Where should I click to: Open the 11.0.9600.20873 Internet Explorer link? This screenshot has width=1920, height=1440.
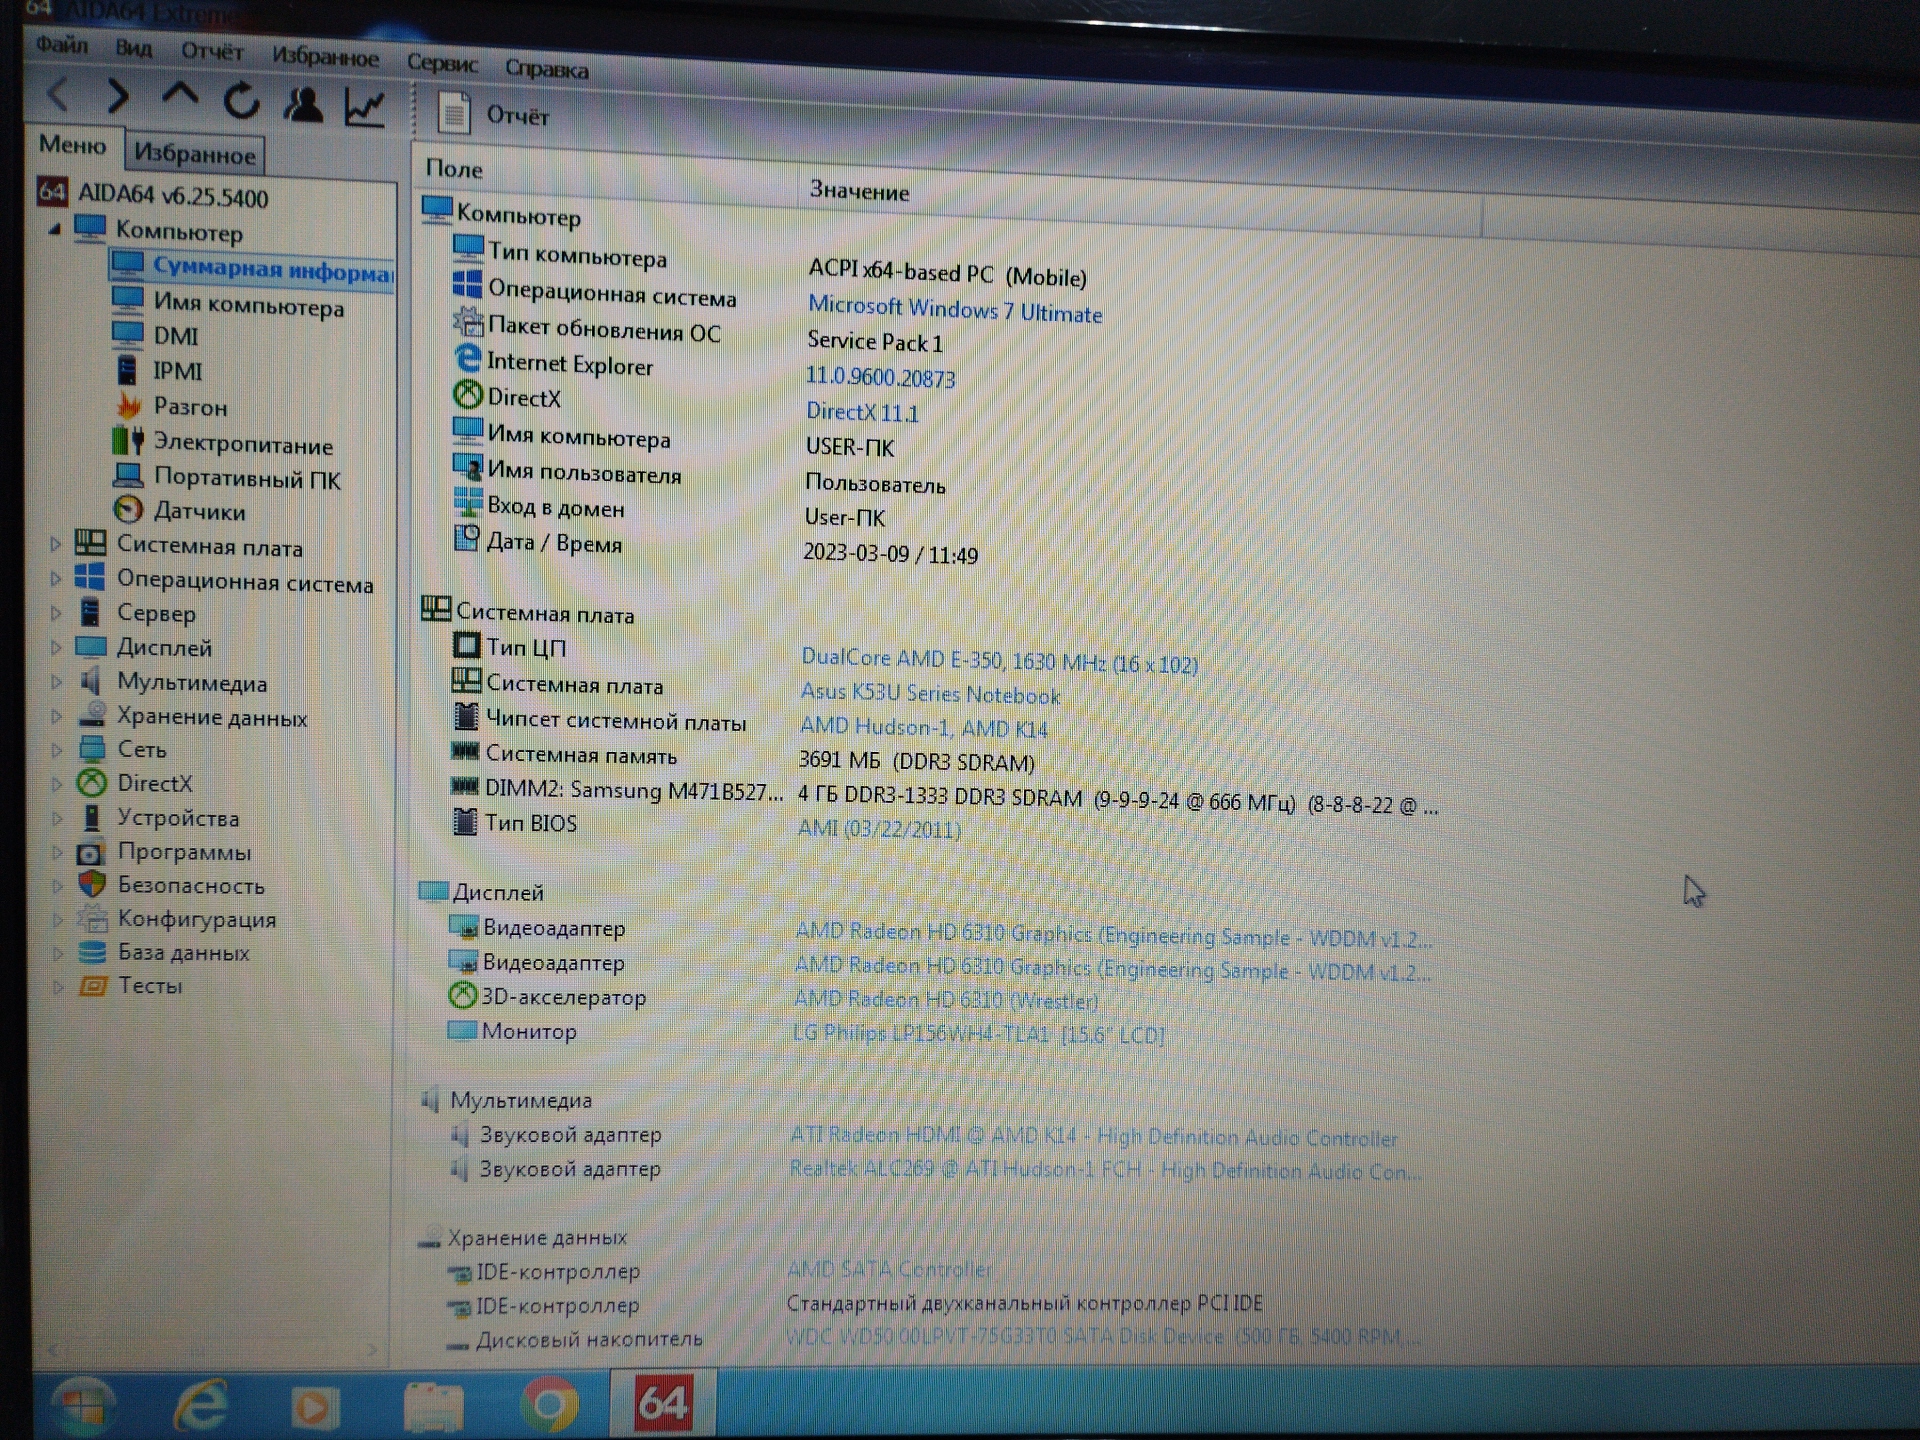pyautogui.click(x=880, y=377)
